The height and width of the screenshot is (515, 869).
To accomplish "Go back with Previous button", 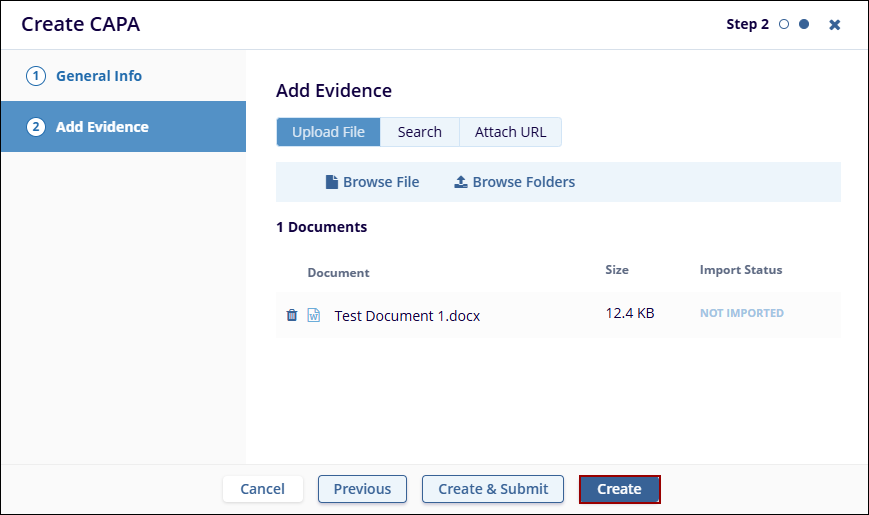I will [362, 489].
